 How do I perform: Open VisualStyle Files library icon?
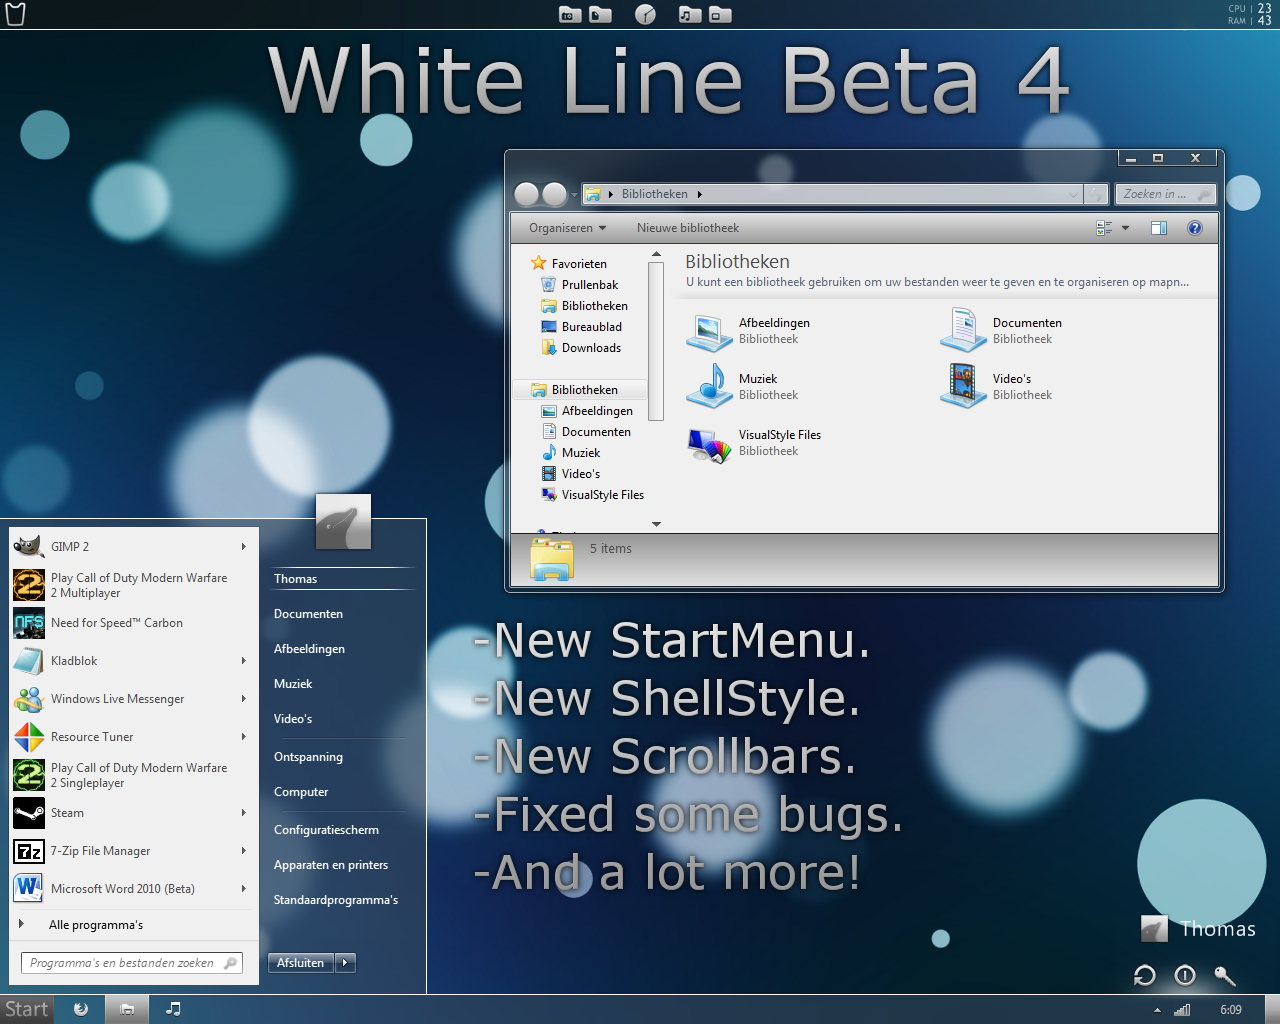(x=710, y=443)
